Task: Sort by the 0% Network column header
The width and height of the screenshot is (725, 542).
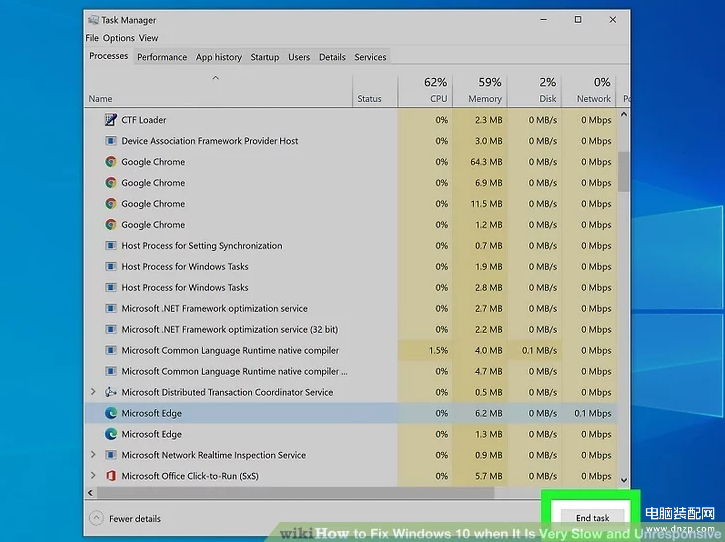Action: click(x=589, y=90)
